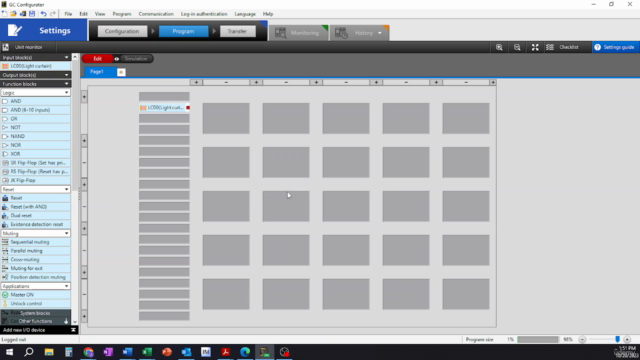Viewport: 640px width, 360px height.
Task: Click the Fit to screen icon
Action: click(535, 47)
